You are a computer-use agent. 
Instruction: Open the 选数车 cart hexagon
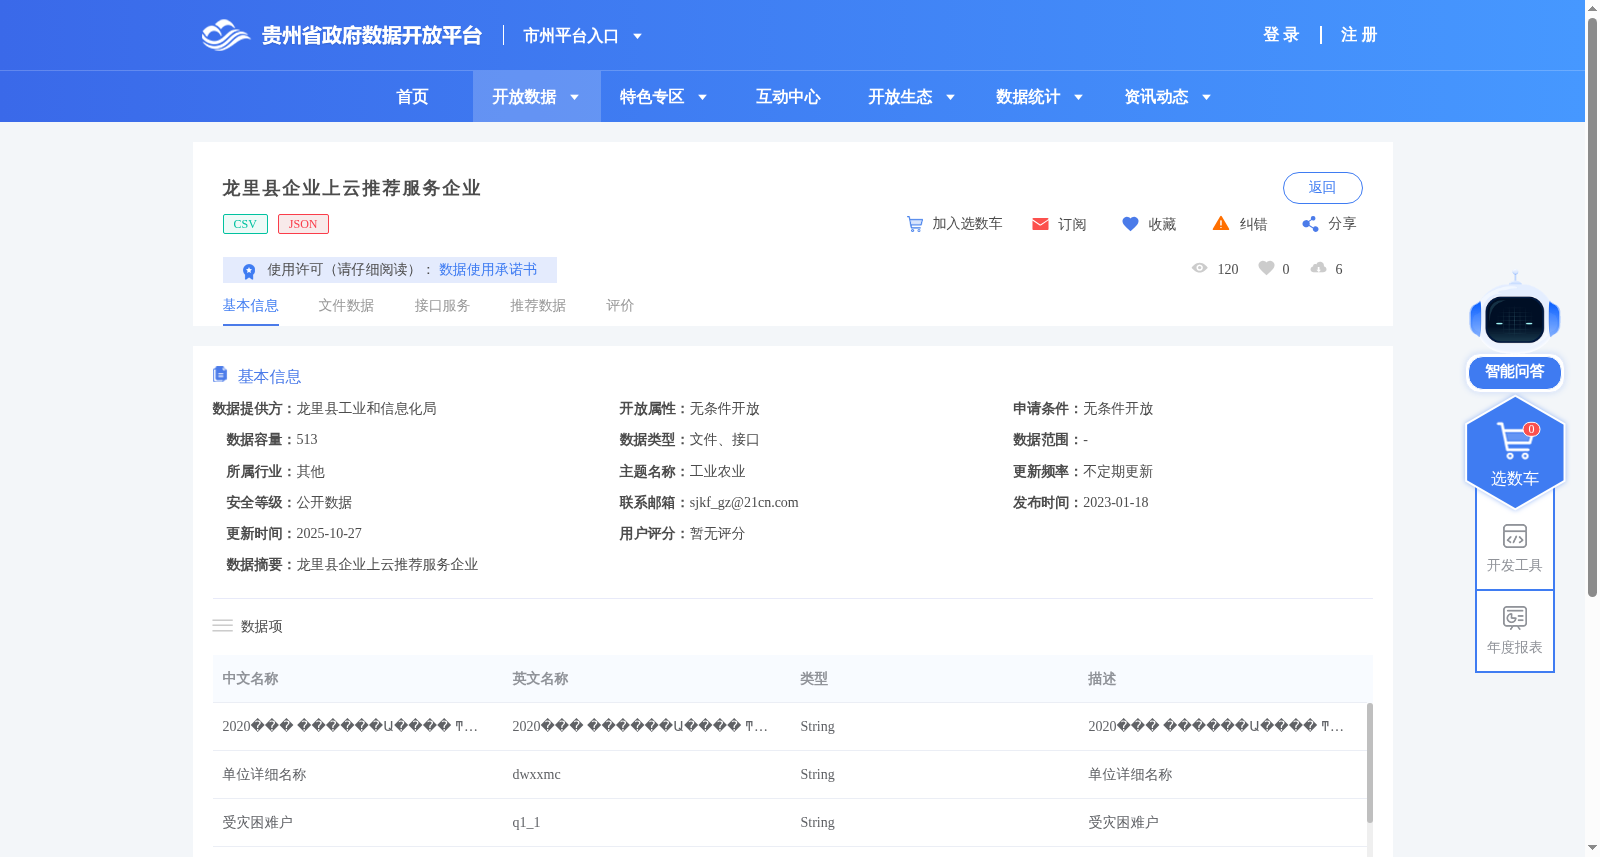click(x=1515, y=452)
